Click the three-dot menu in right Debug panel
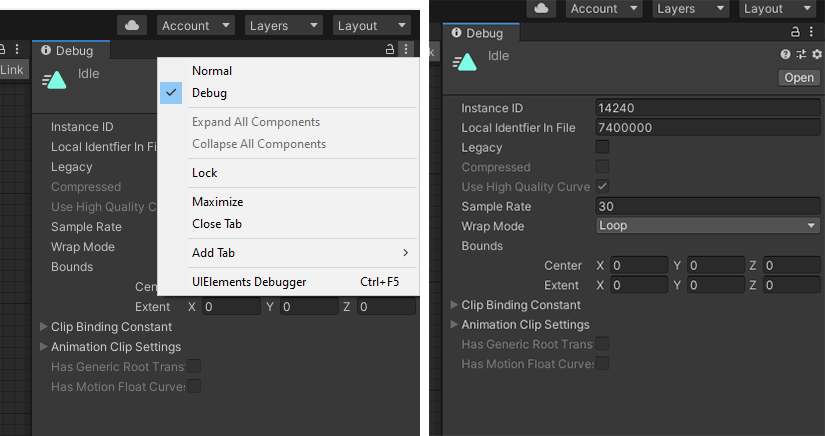The width and height of the screenshot is (825, 436). (x=811, y=33)
